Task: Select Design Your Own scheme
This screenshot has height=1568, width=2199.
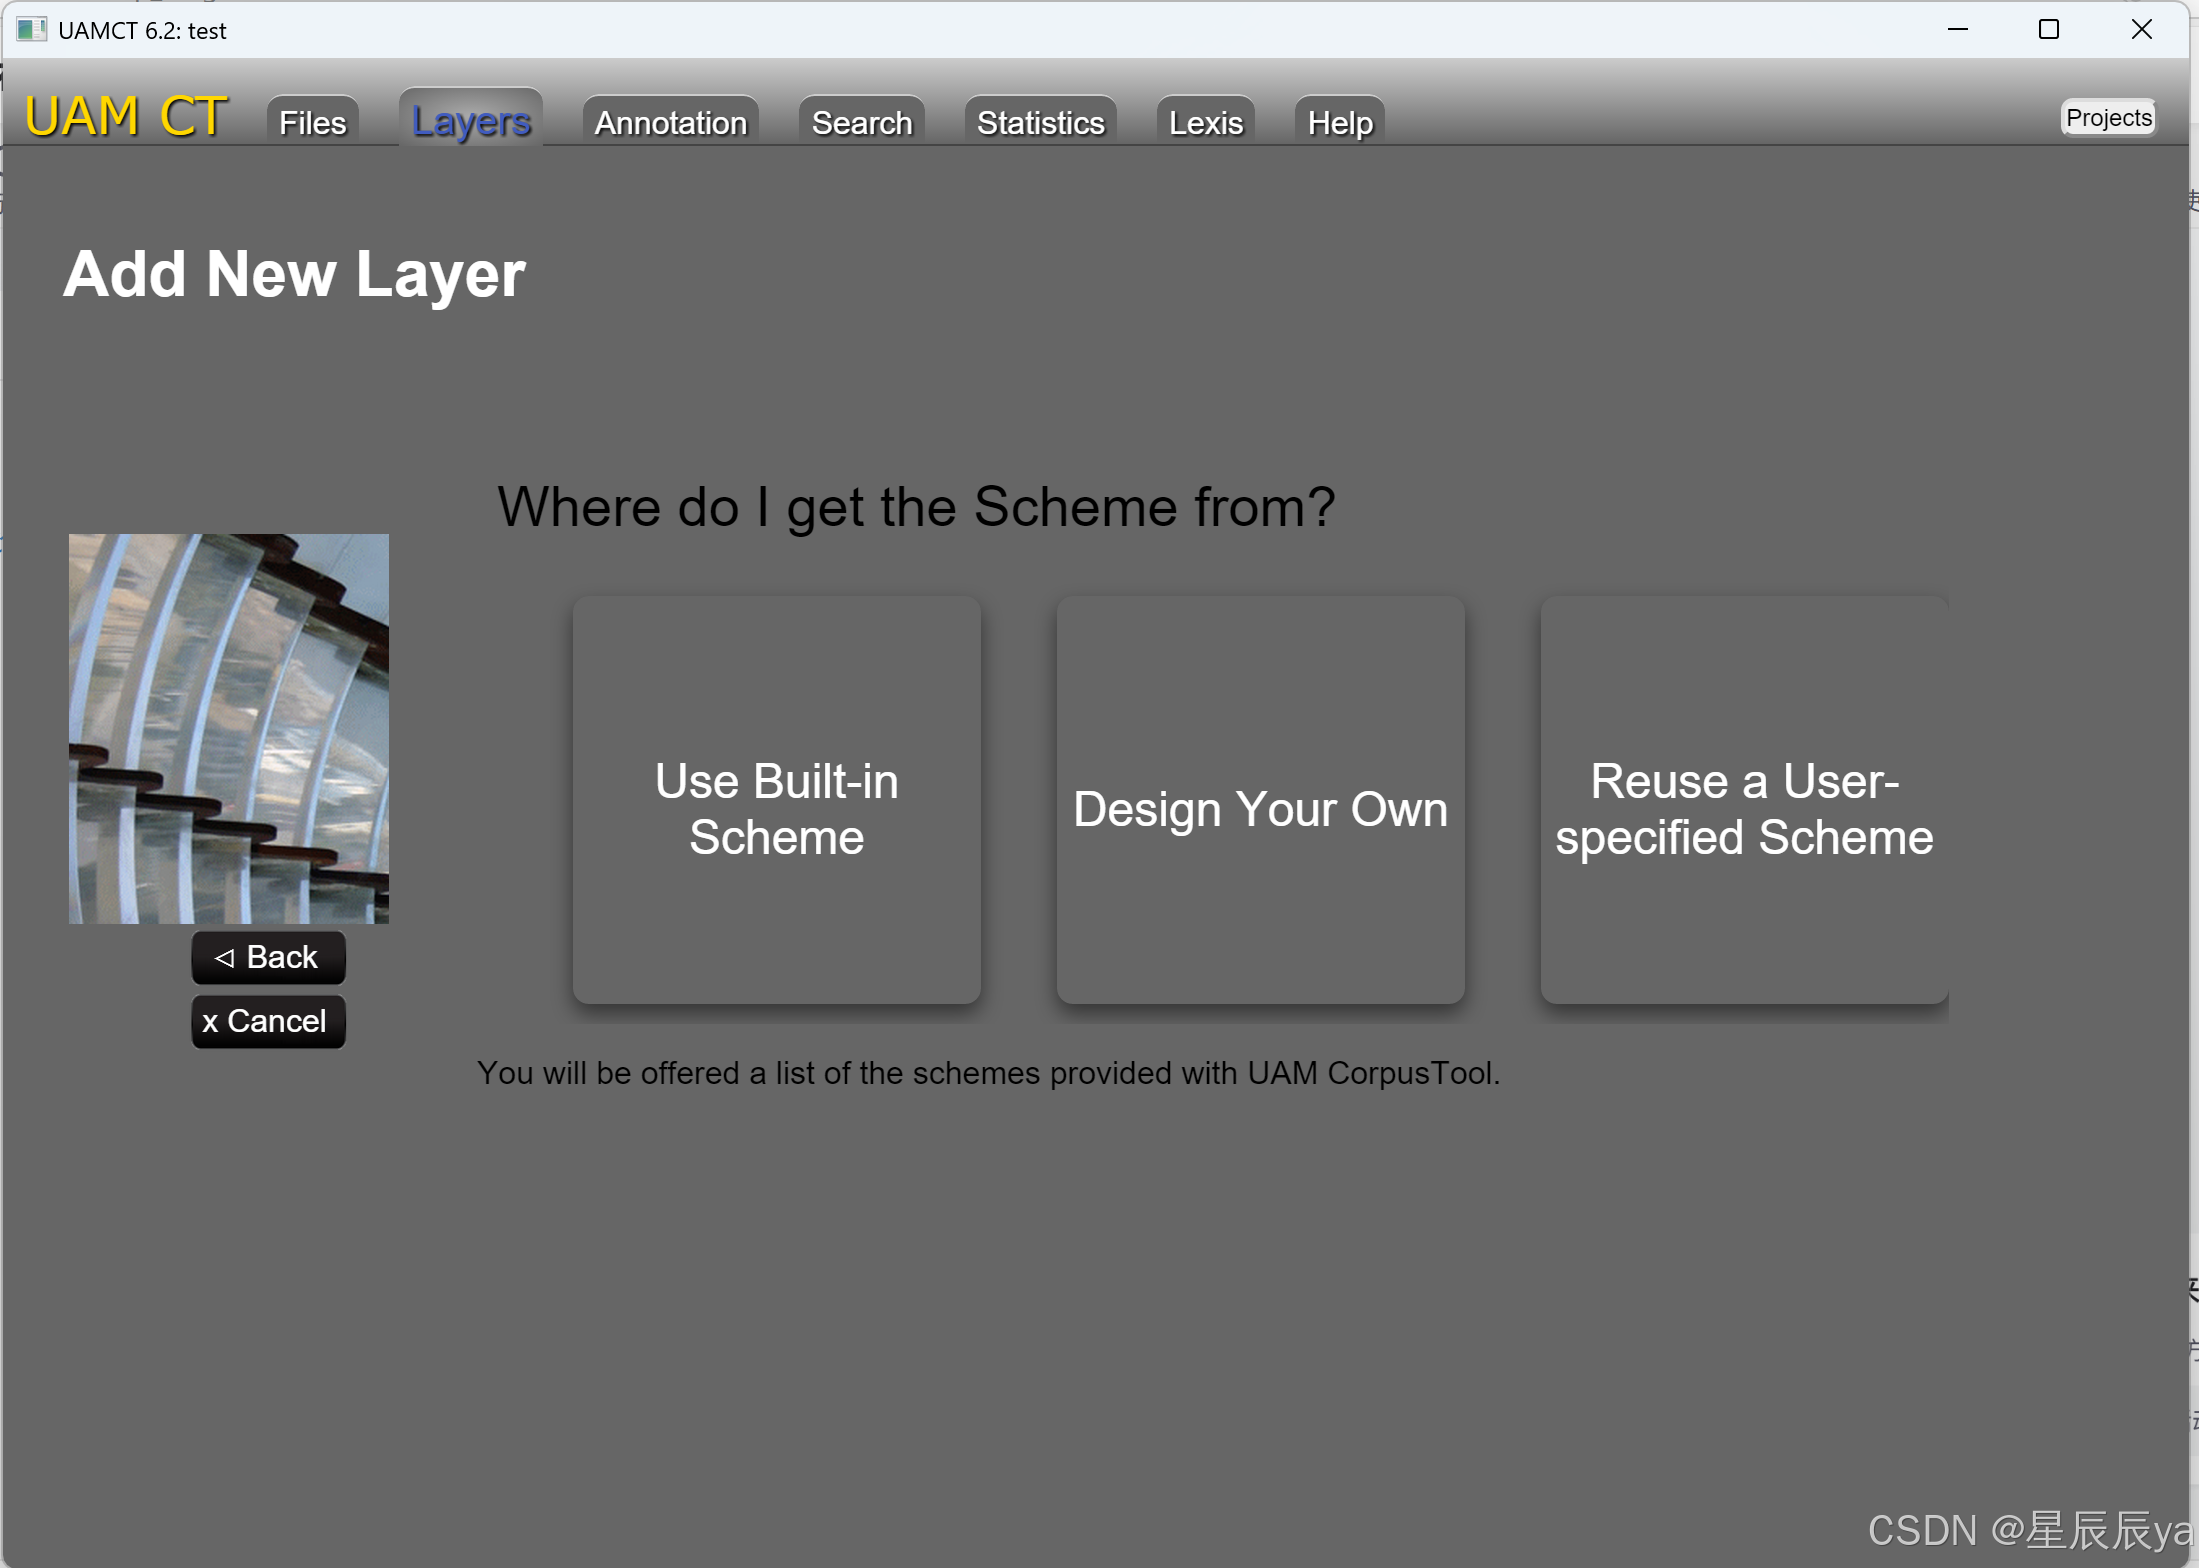Action: coord(1260,801)
